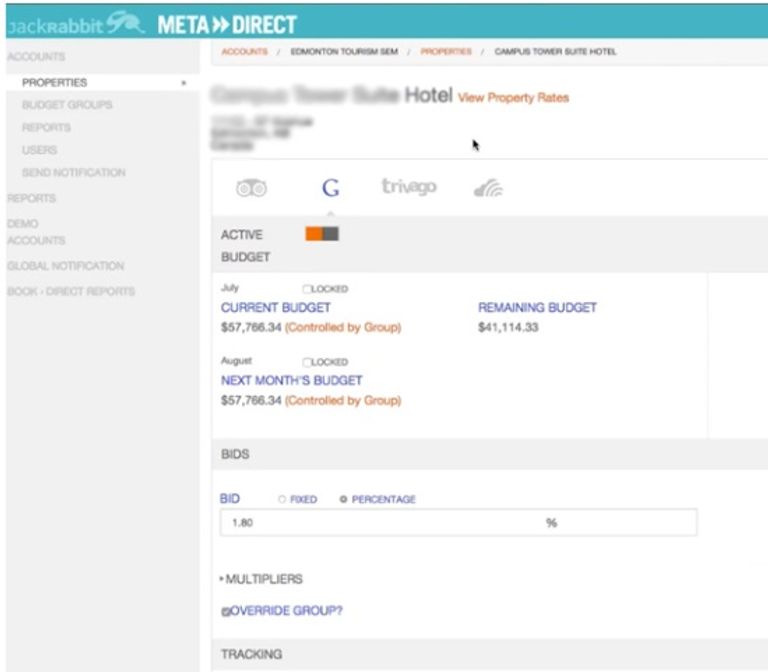This screenshot has width=768, height=672.
Task: Select the Google channel tab
Action: pyautogui.click(x=331, y=188)
